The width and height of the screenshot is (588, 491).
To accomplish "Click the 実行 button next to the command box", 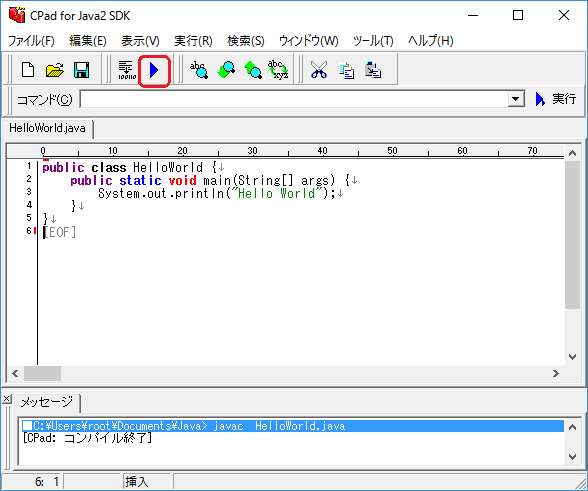I will tap(556, 99).
